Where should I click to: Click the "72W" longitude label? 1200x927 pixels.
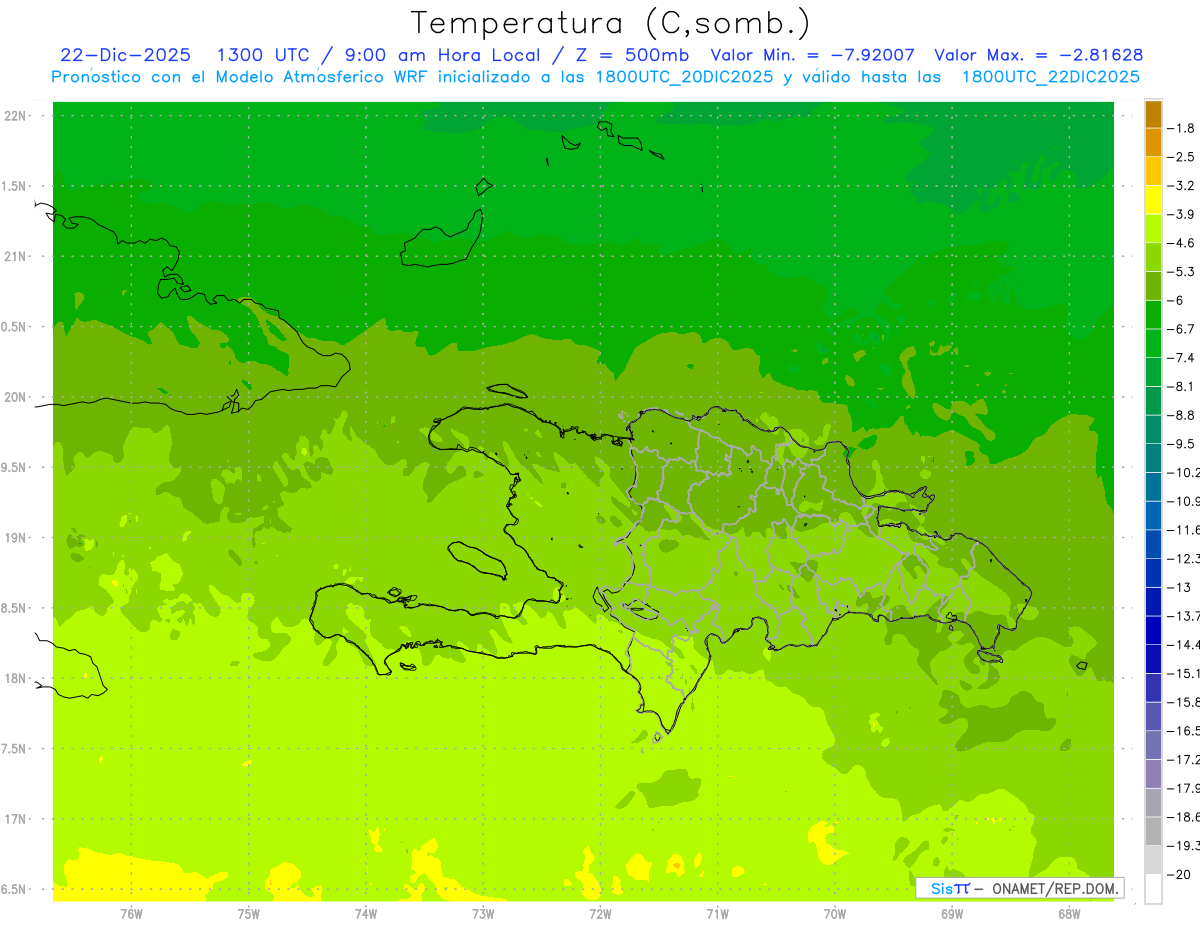click(600, 913)
